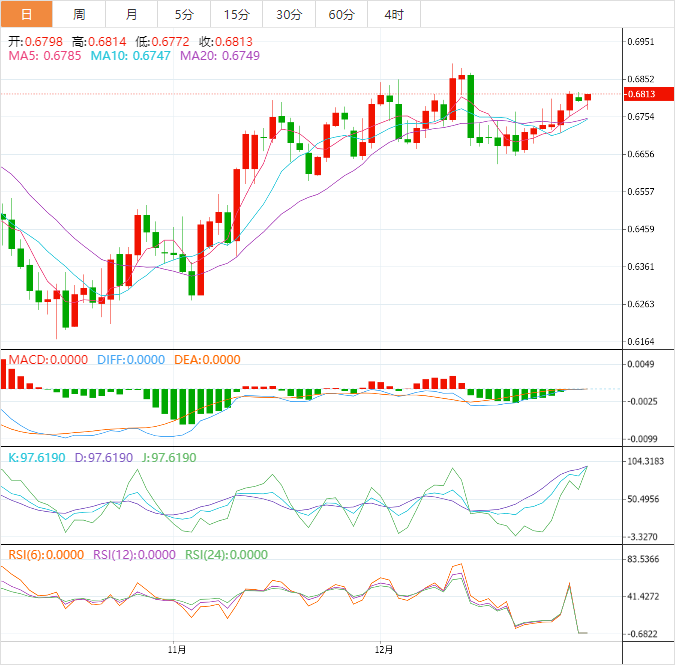Switch to the 5分 timeframe

click(184, 14)
